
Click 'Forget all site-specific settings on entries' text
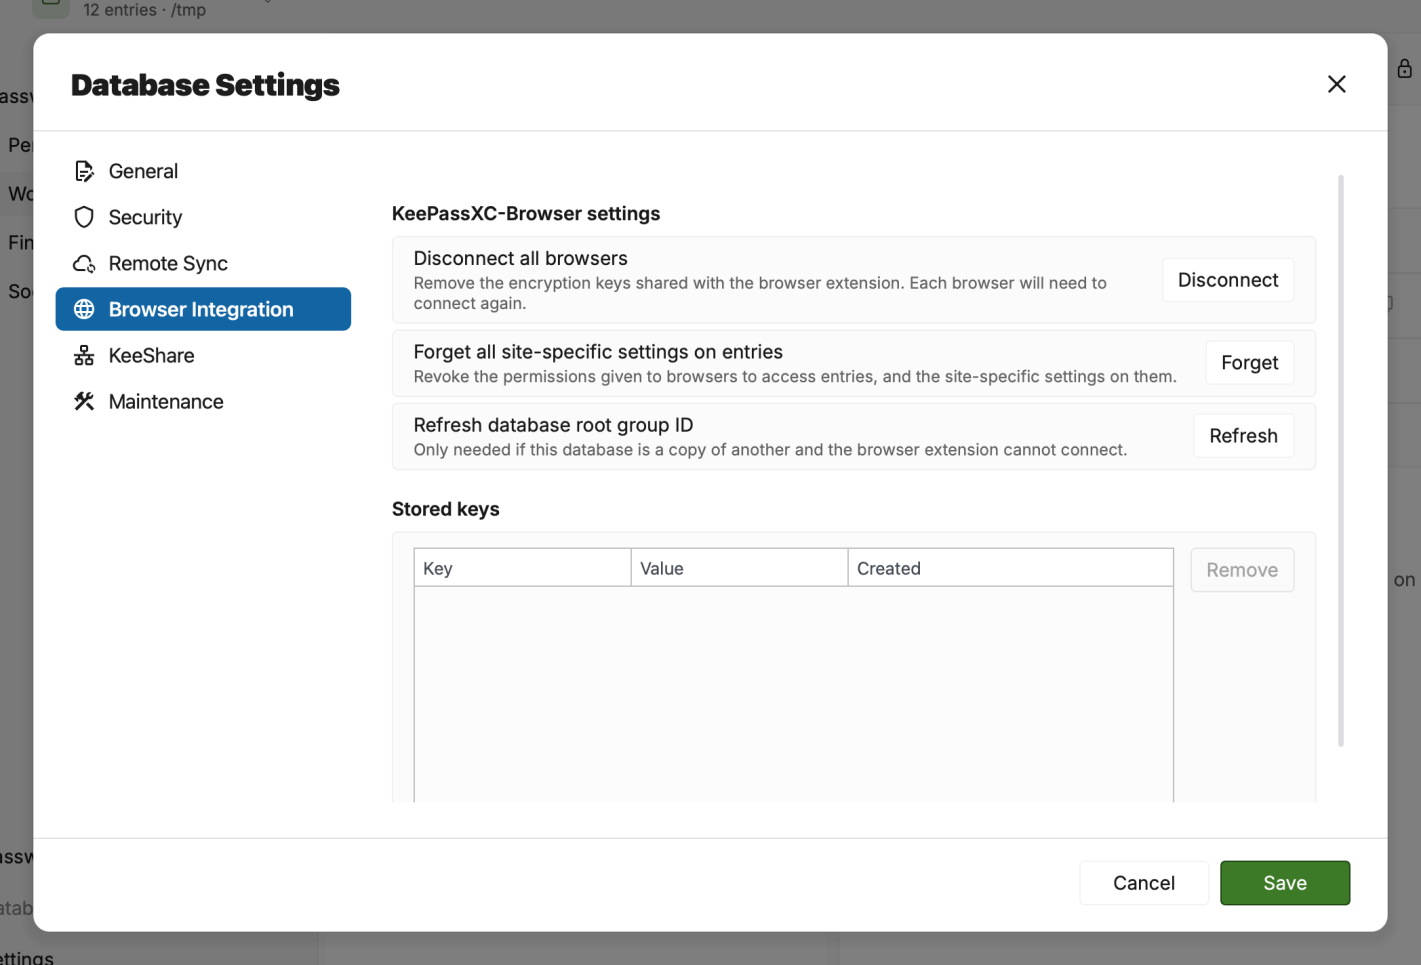pos(598,352)
